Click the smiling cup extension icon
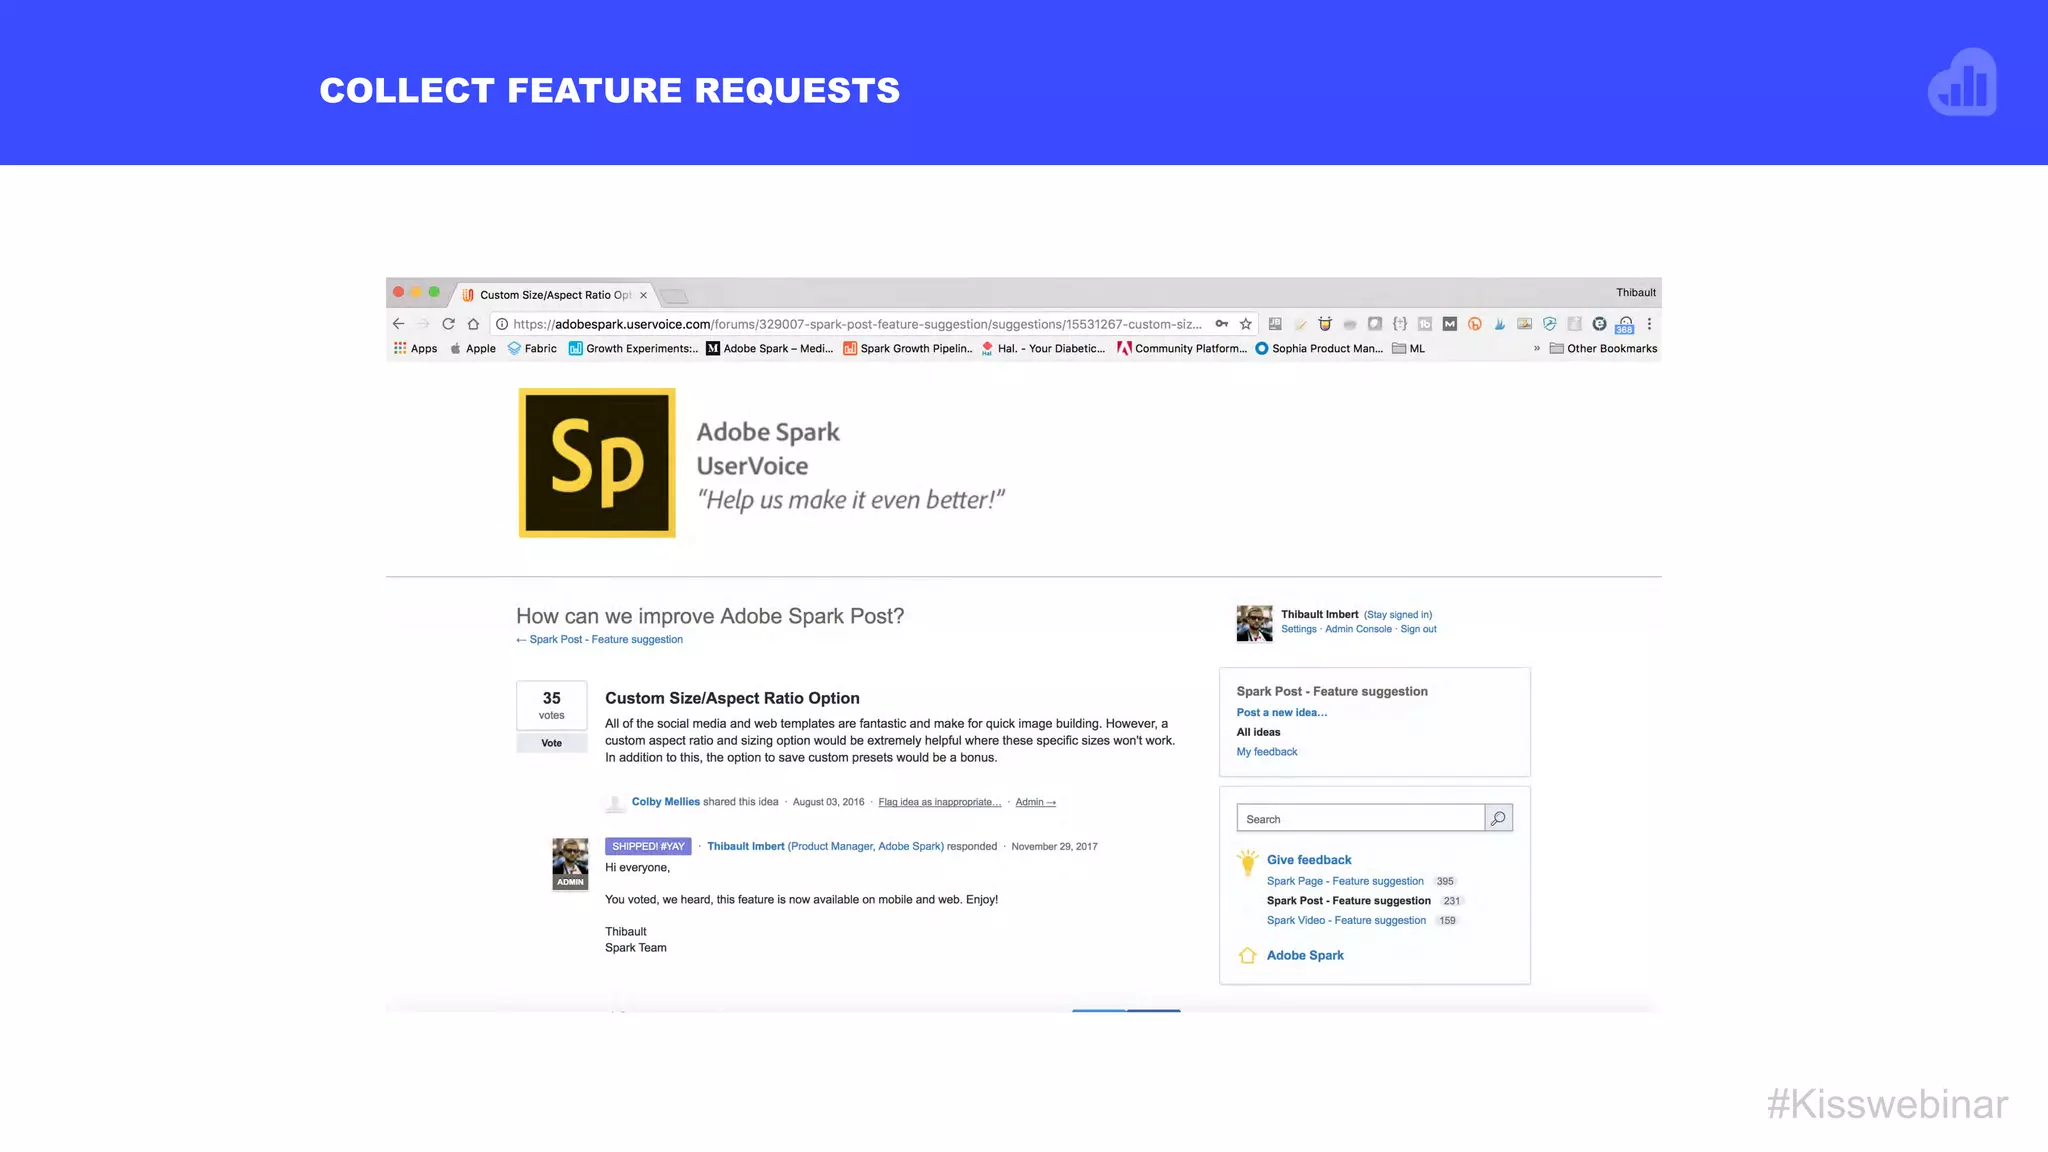The width and height of the screenshot is (2048, 1152). [x=1325, y=324]
